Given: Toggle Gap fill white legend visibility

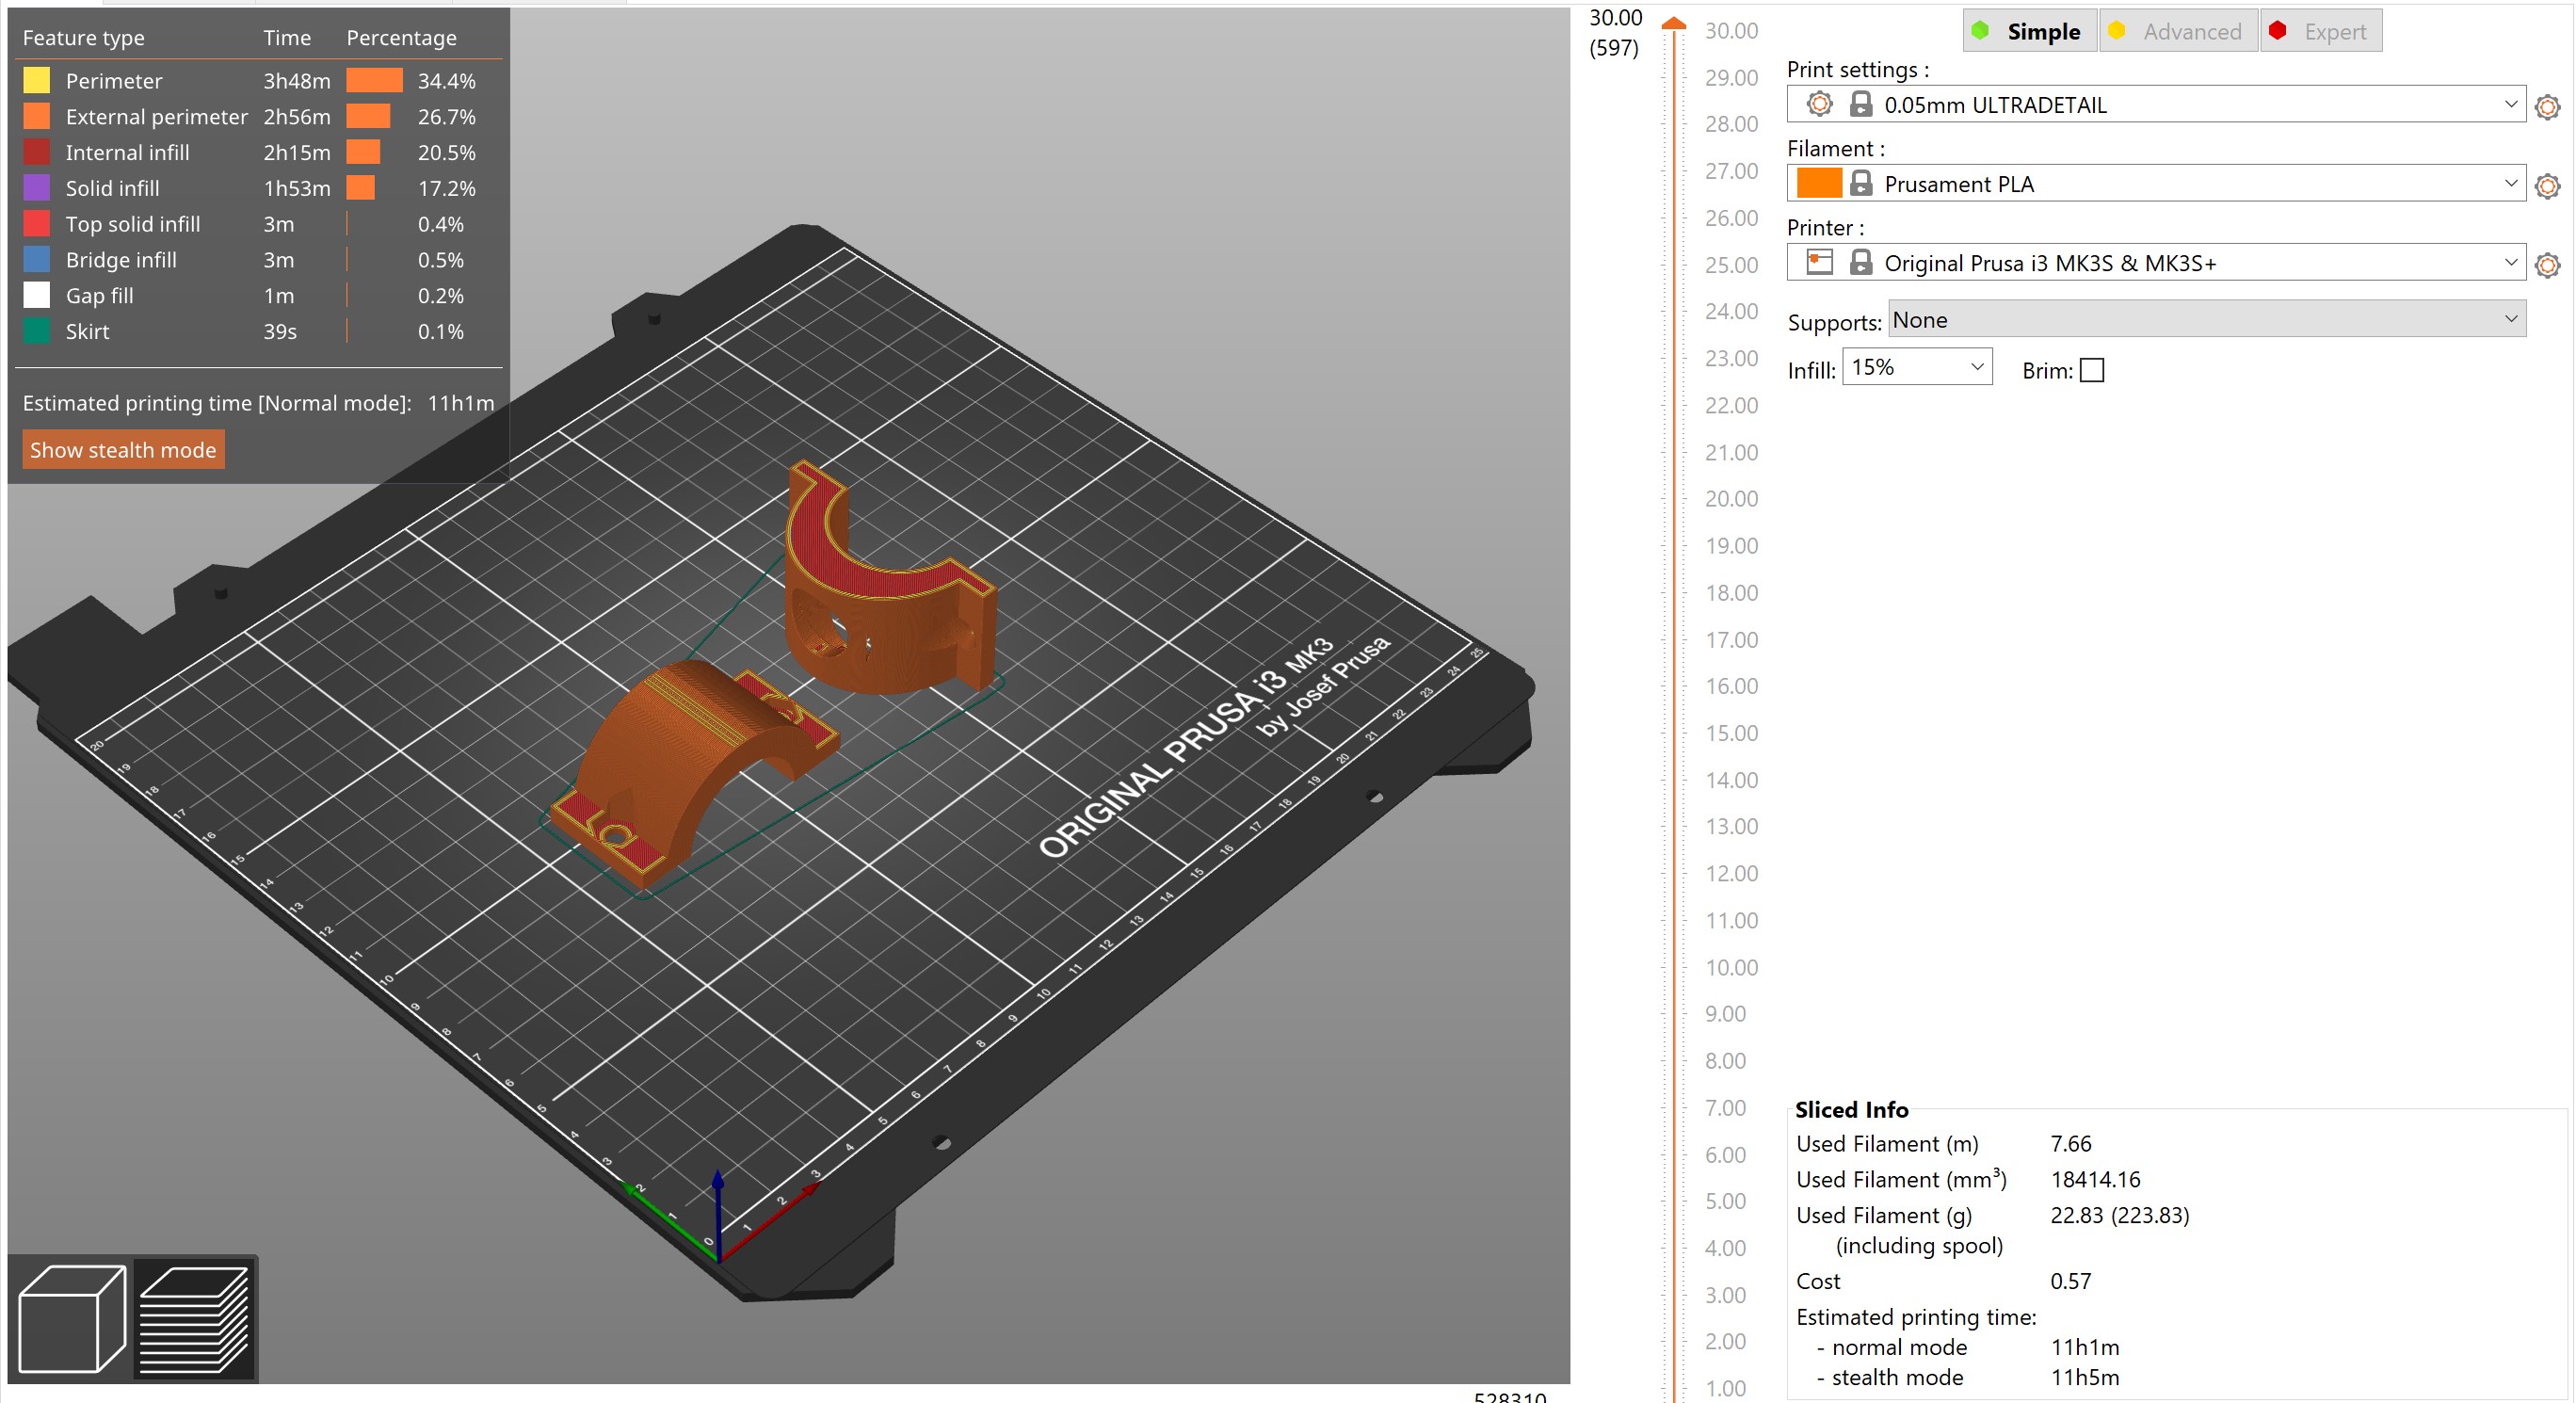Looking at the screenshot, I should click(37, 296).
